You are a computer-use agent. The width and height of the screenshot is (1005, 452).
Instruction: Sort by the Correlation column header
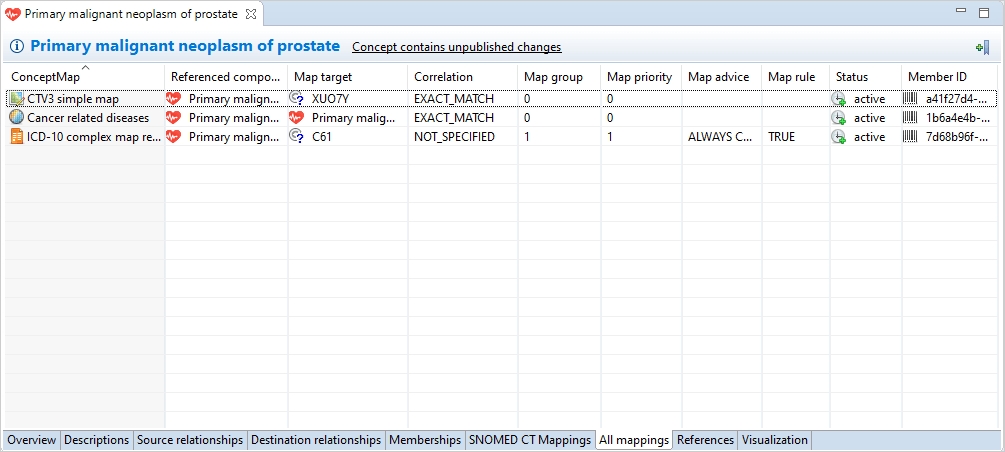(x=443, y=77)
